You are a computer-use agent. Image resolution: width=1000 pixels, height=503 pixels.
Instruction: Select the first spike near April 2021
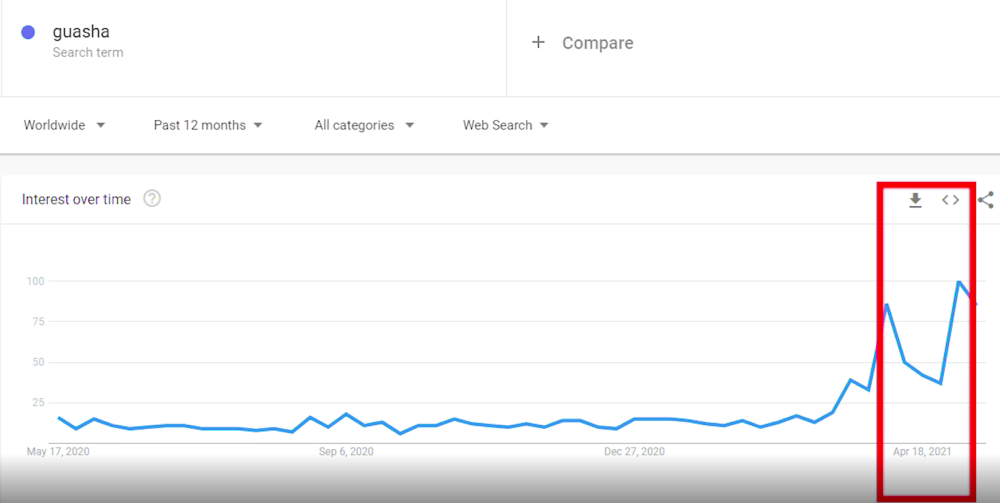point(886,305)
